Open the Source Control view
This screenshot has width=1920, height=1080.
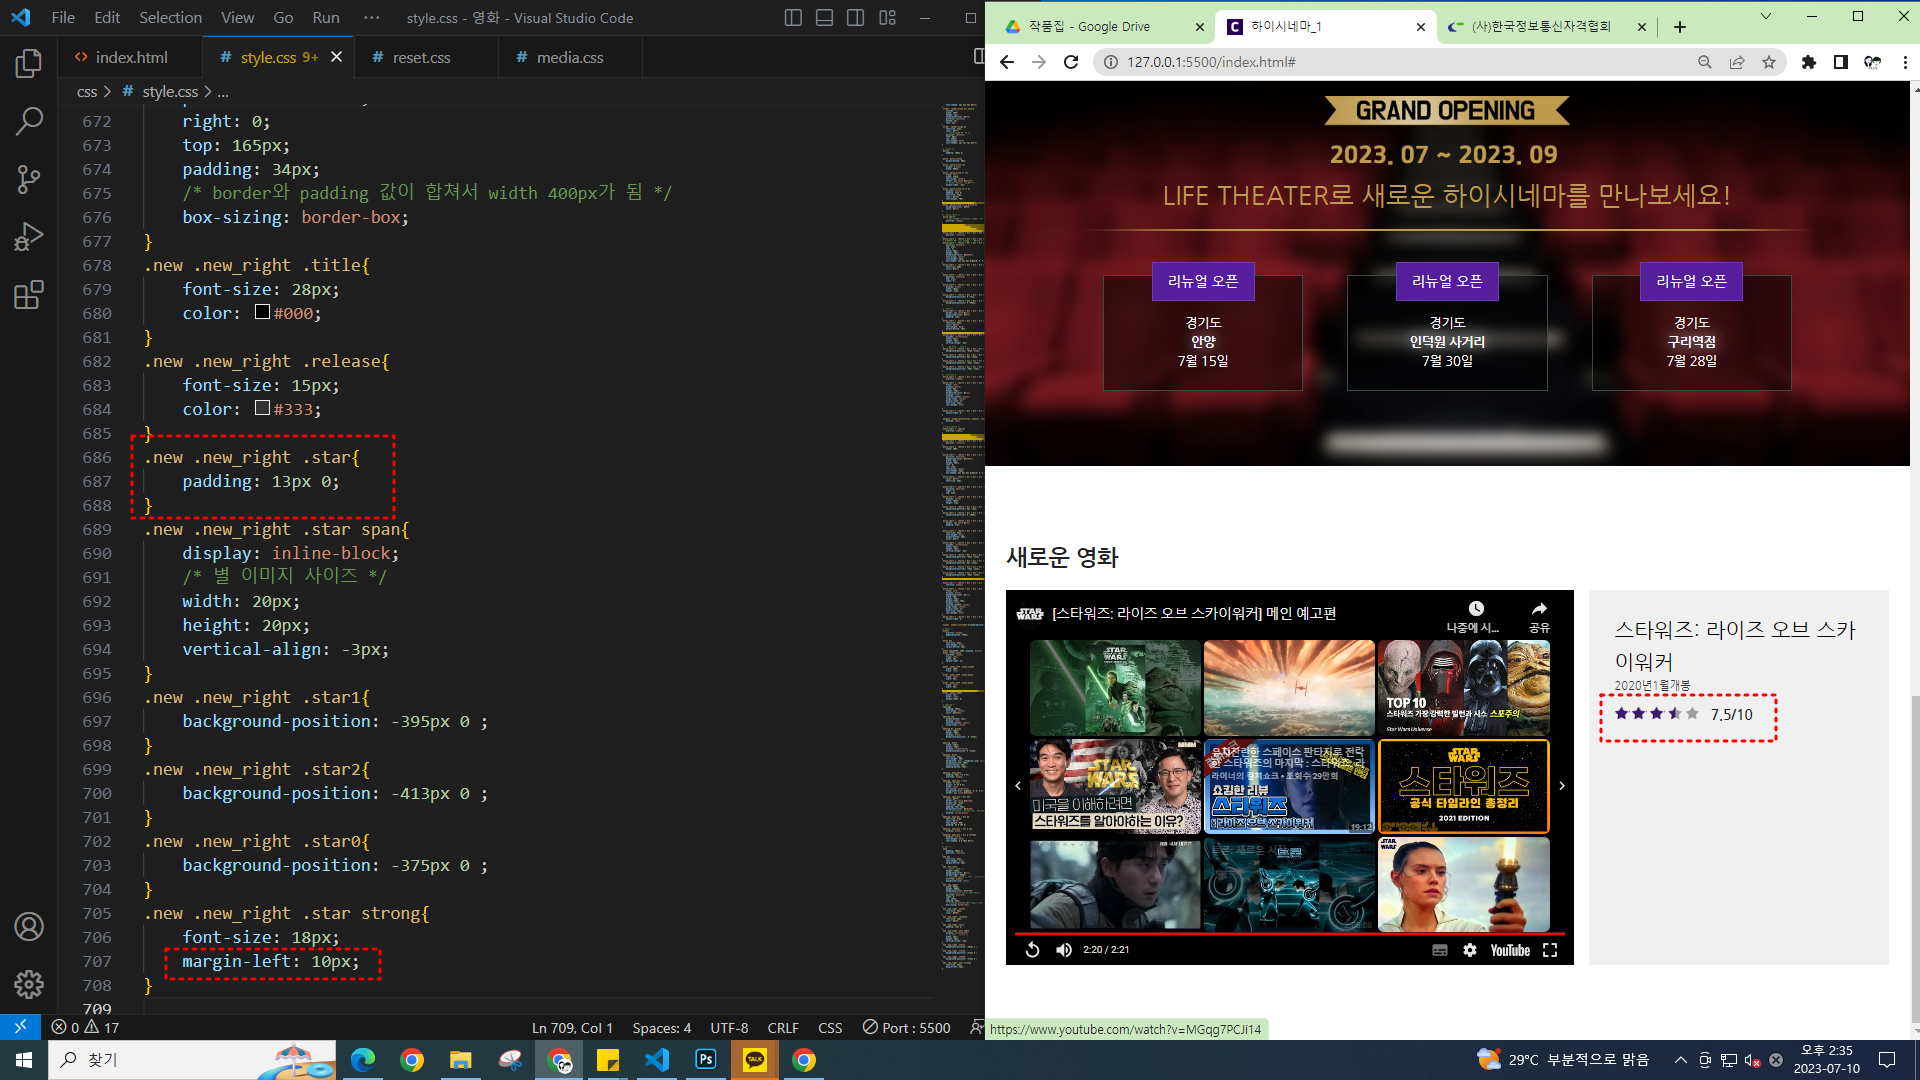tap(29, 180)
